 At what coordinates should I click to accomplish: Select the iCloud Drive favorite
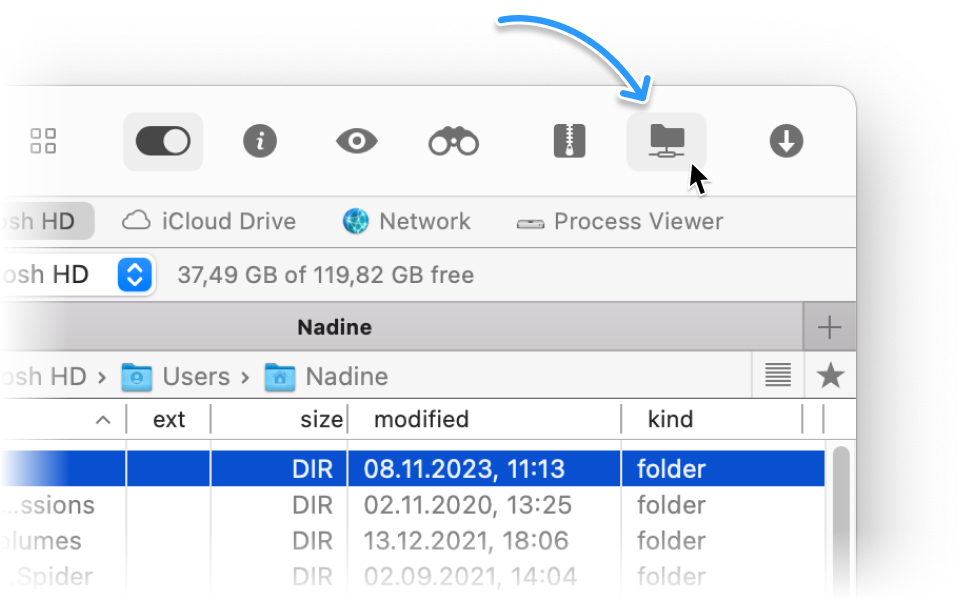[209, 221]
